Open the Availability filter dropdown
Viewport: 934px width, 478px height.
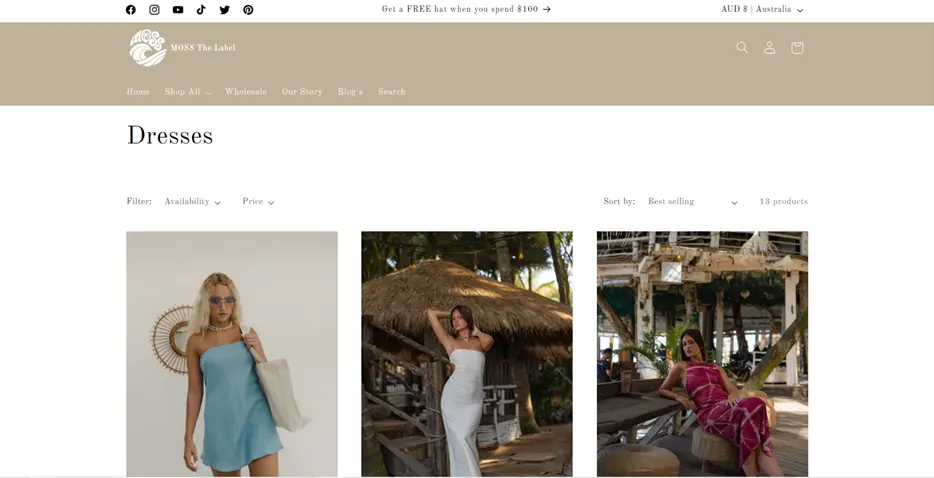coord(192,202)
